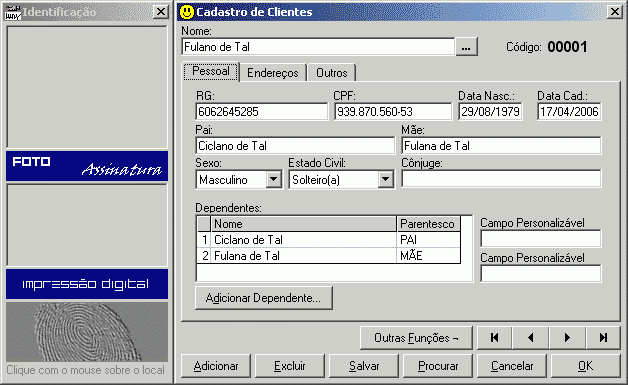Click the PAI parentesco cell

click(429, 240)
